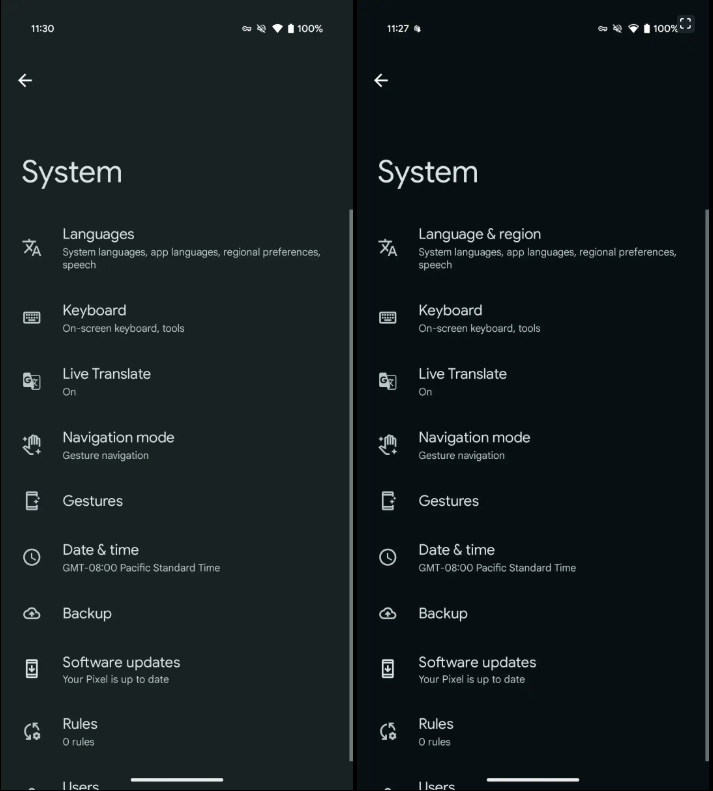Tap the Wi-Fi status icon on right screen

633,28
